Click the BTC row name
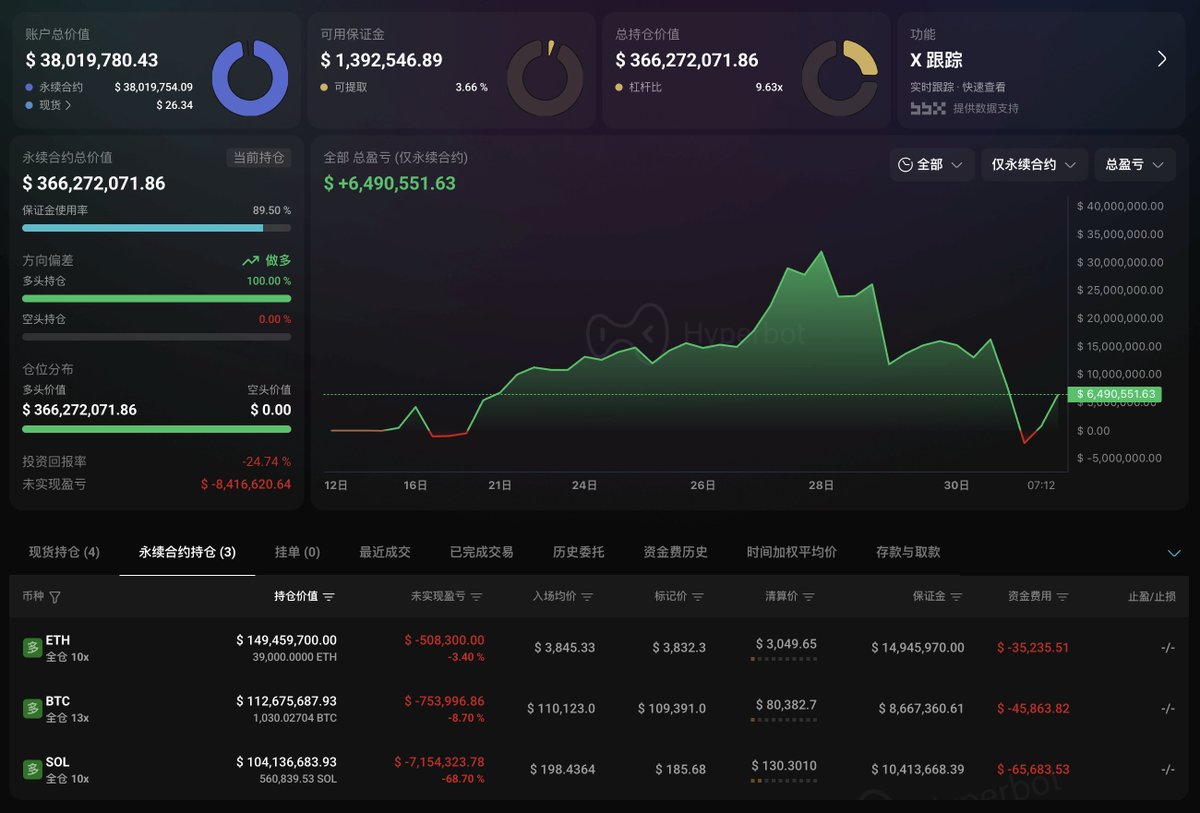 58,701
